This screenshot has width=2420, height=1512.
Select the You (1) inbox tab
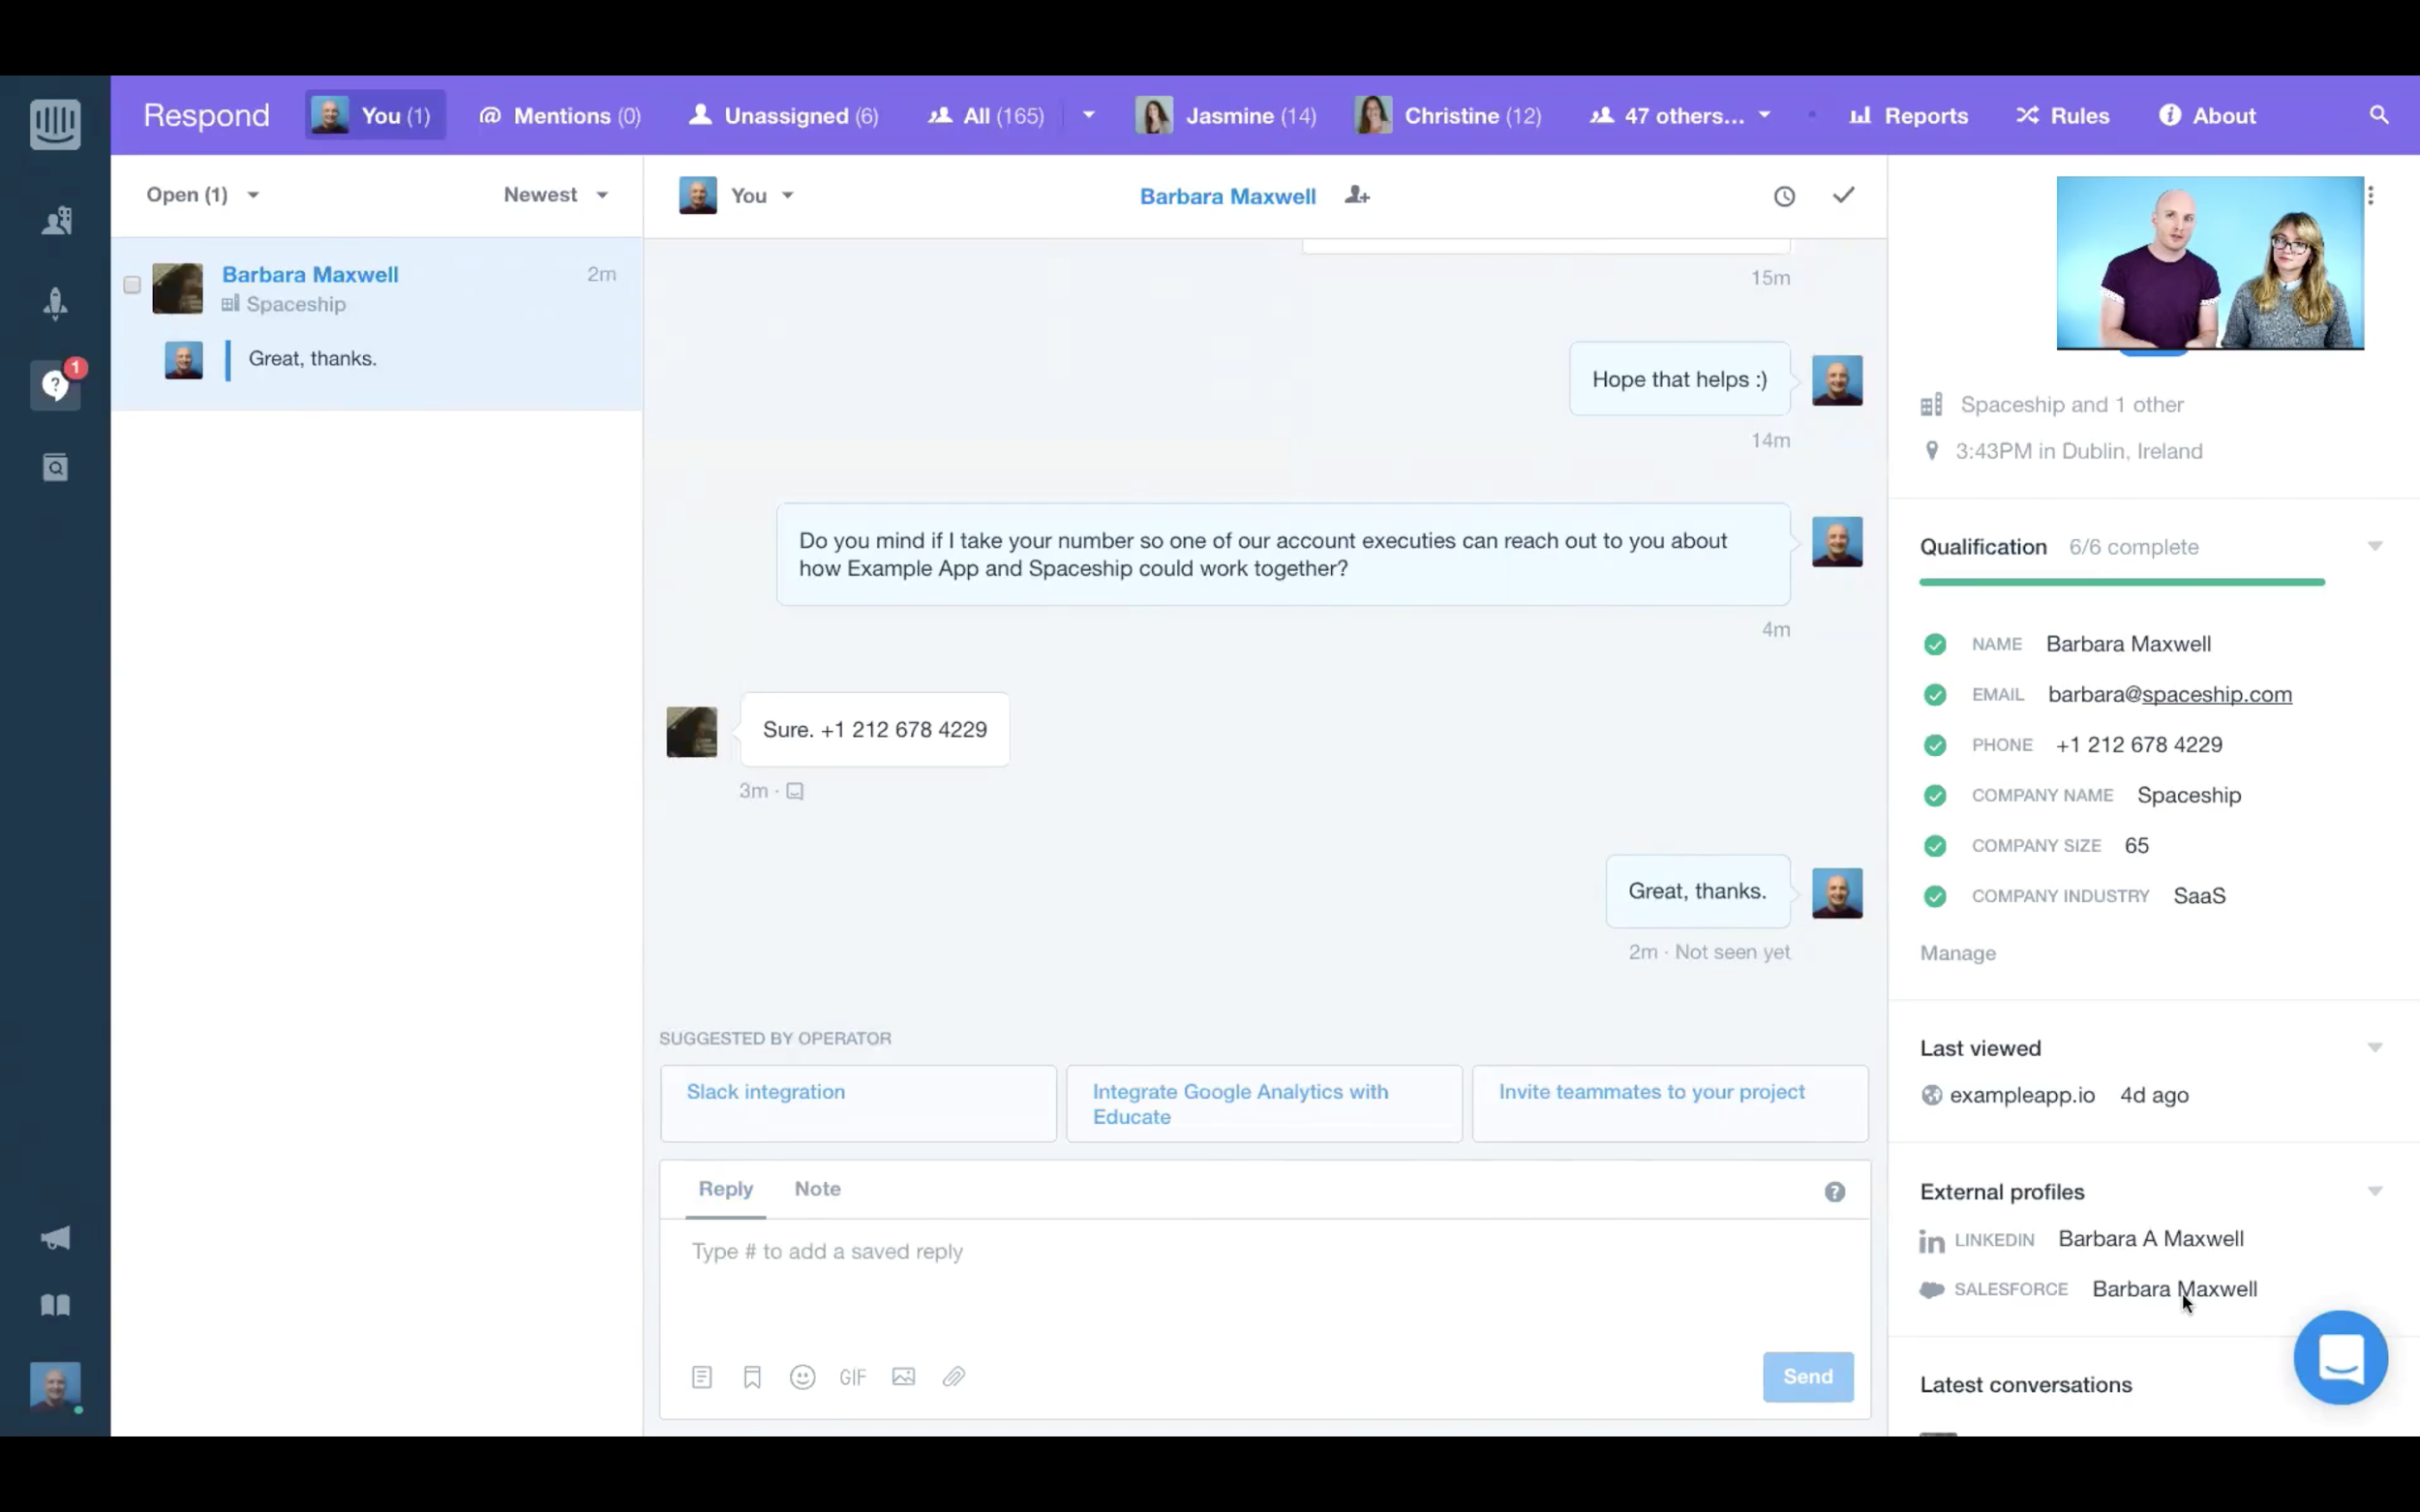pos(374,115)
